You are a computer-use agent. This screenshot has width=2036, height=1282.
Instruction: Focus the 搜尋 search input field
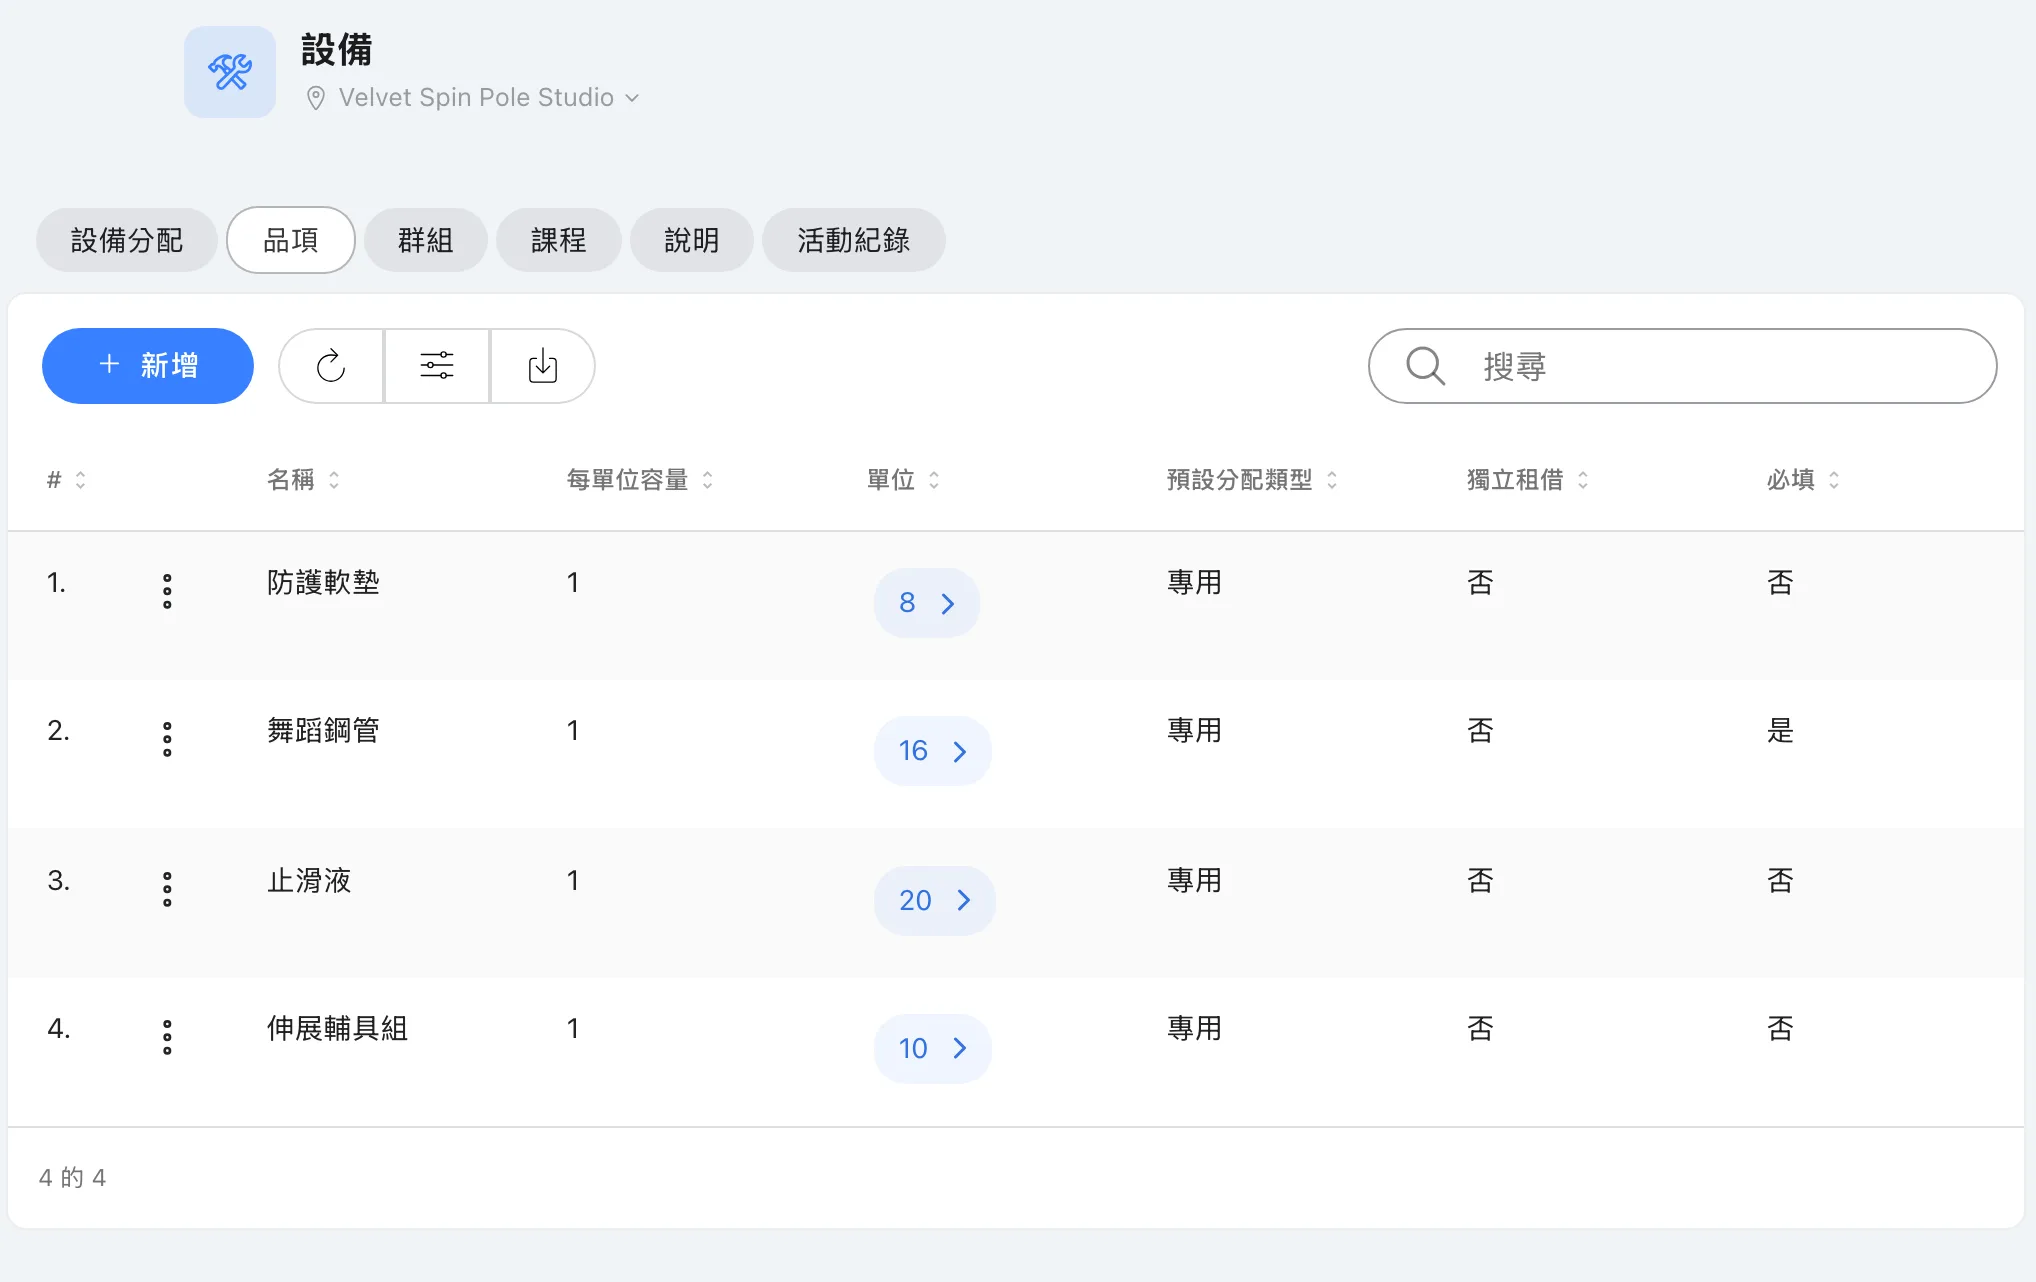tap(1683, 366)
